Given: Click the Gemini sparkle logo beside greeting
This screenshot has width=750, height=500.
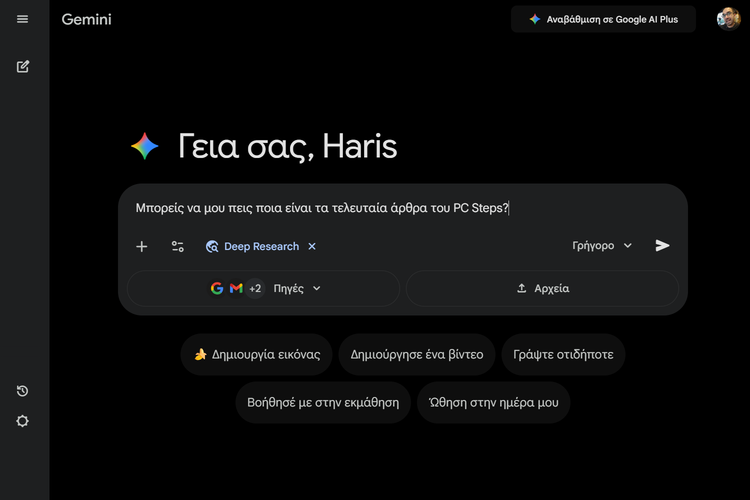Looking at the screenshot, I should 145,147.
